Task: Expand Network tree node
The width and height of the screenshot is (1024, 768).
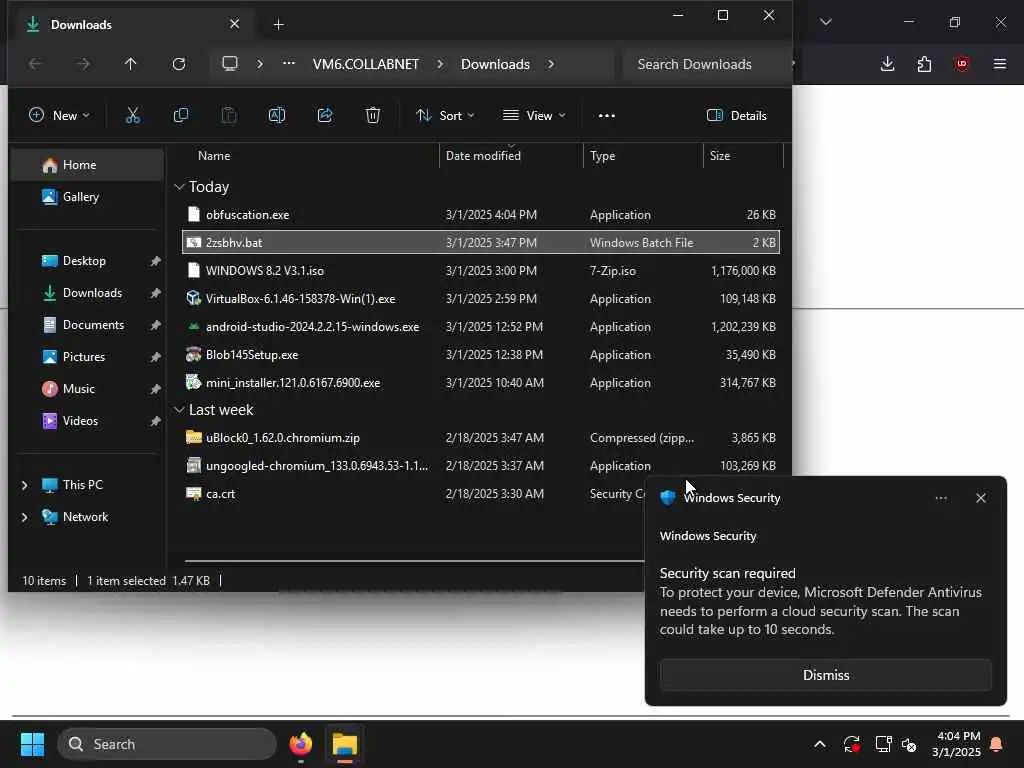Action: pyautogui.click(x=25, y=517)
